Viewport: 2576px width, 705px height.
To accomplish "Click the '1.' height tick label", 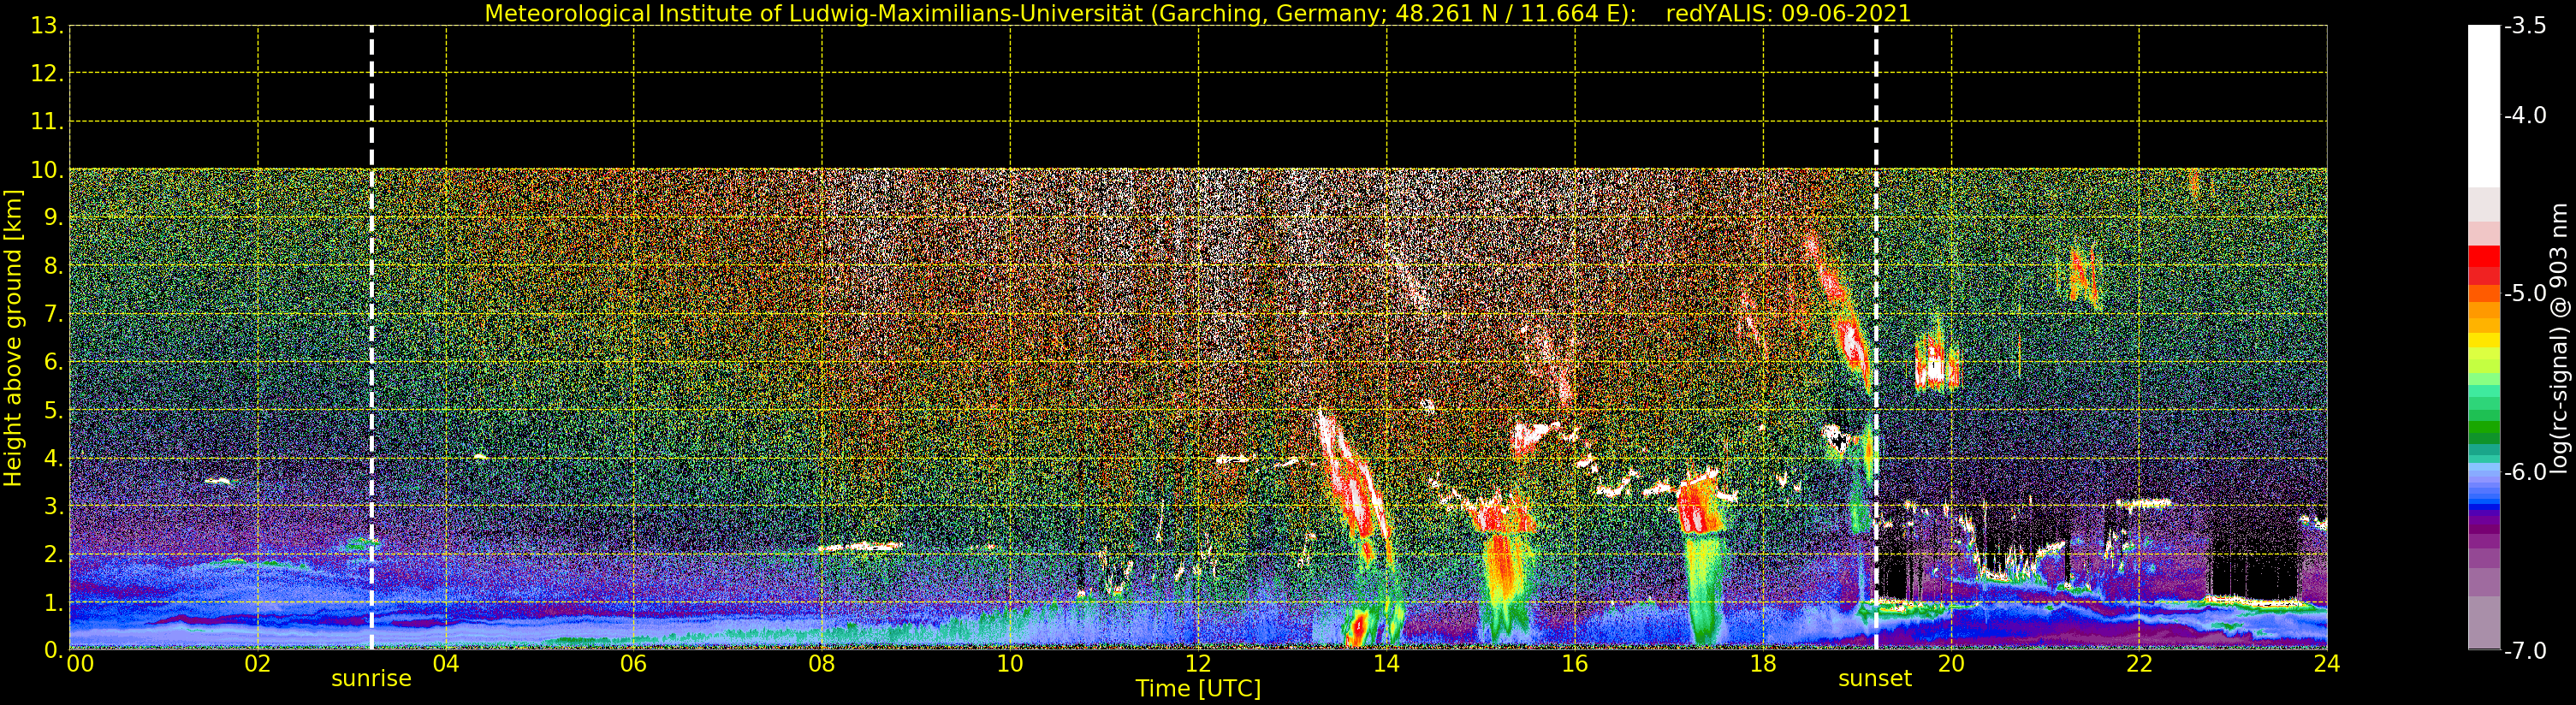I will point(53,602).
